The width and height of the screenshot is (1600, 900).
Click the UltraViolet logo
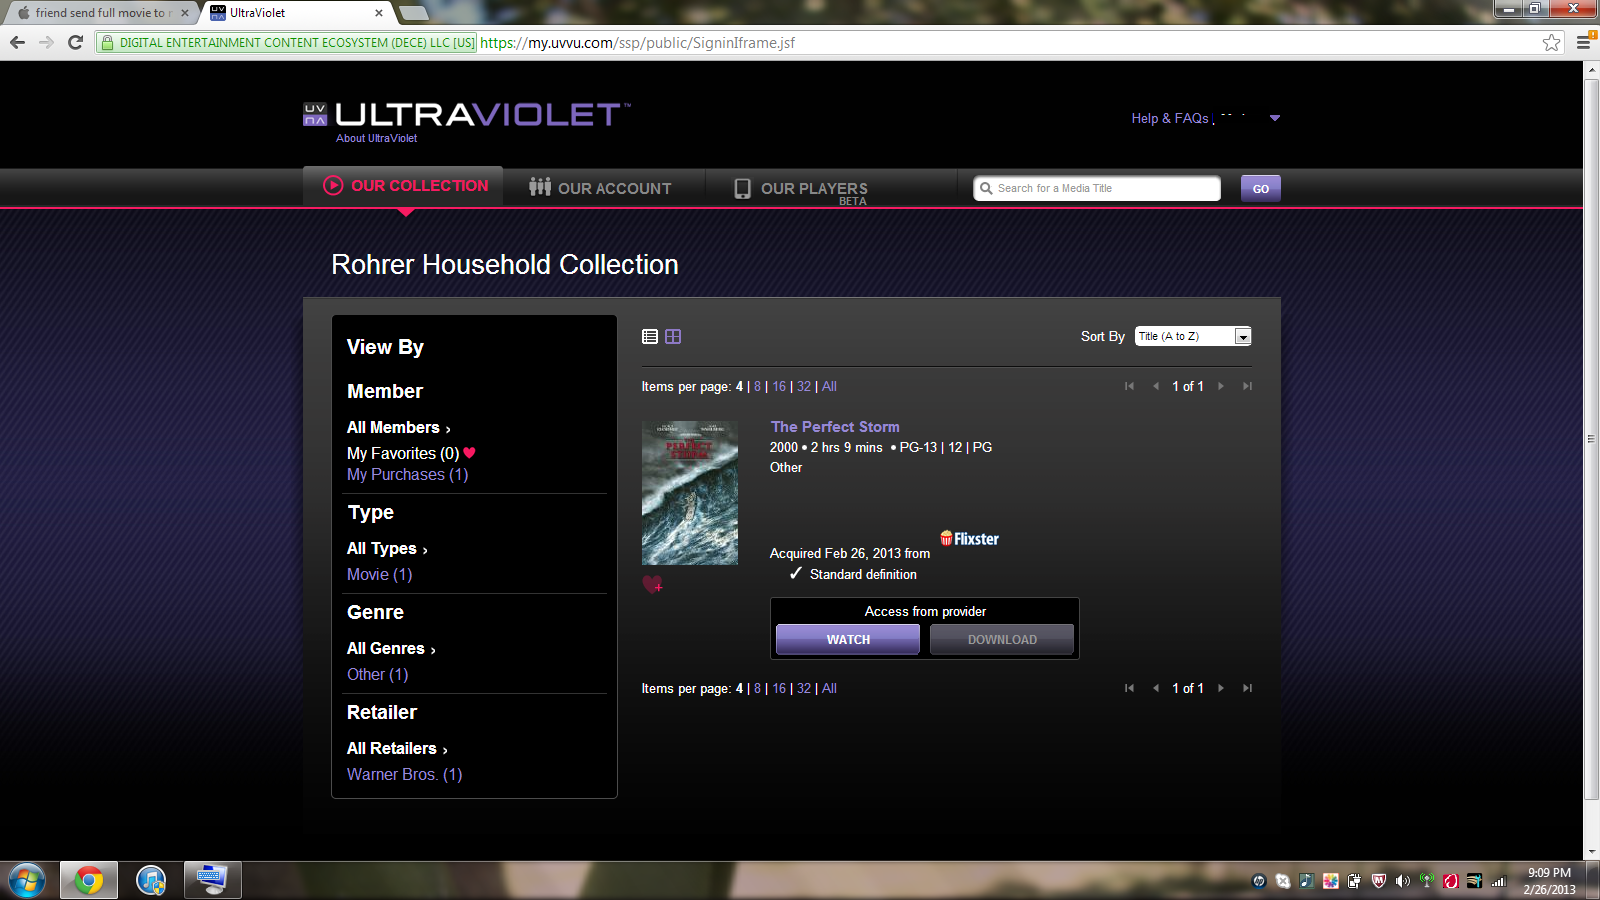click(467, 114)
